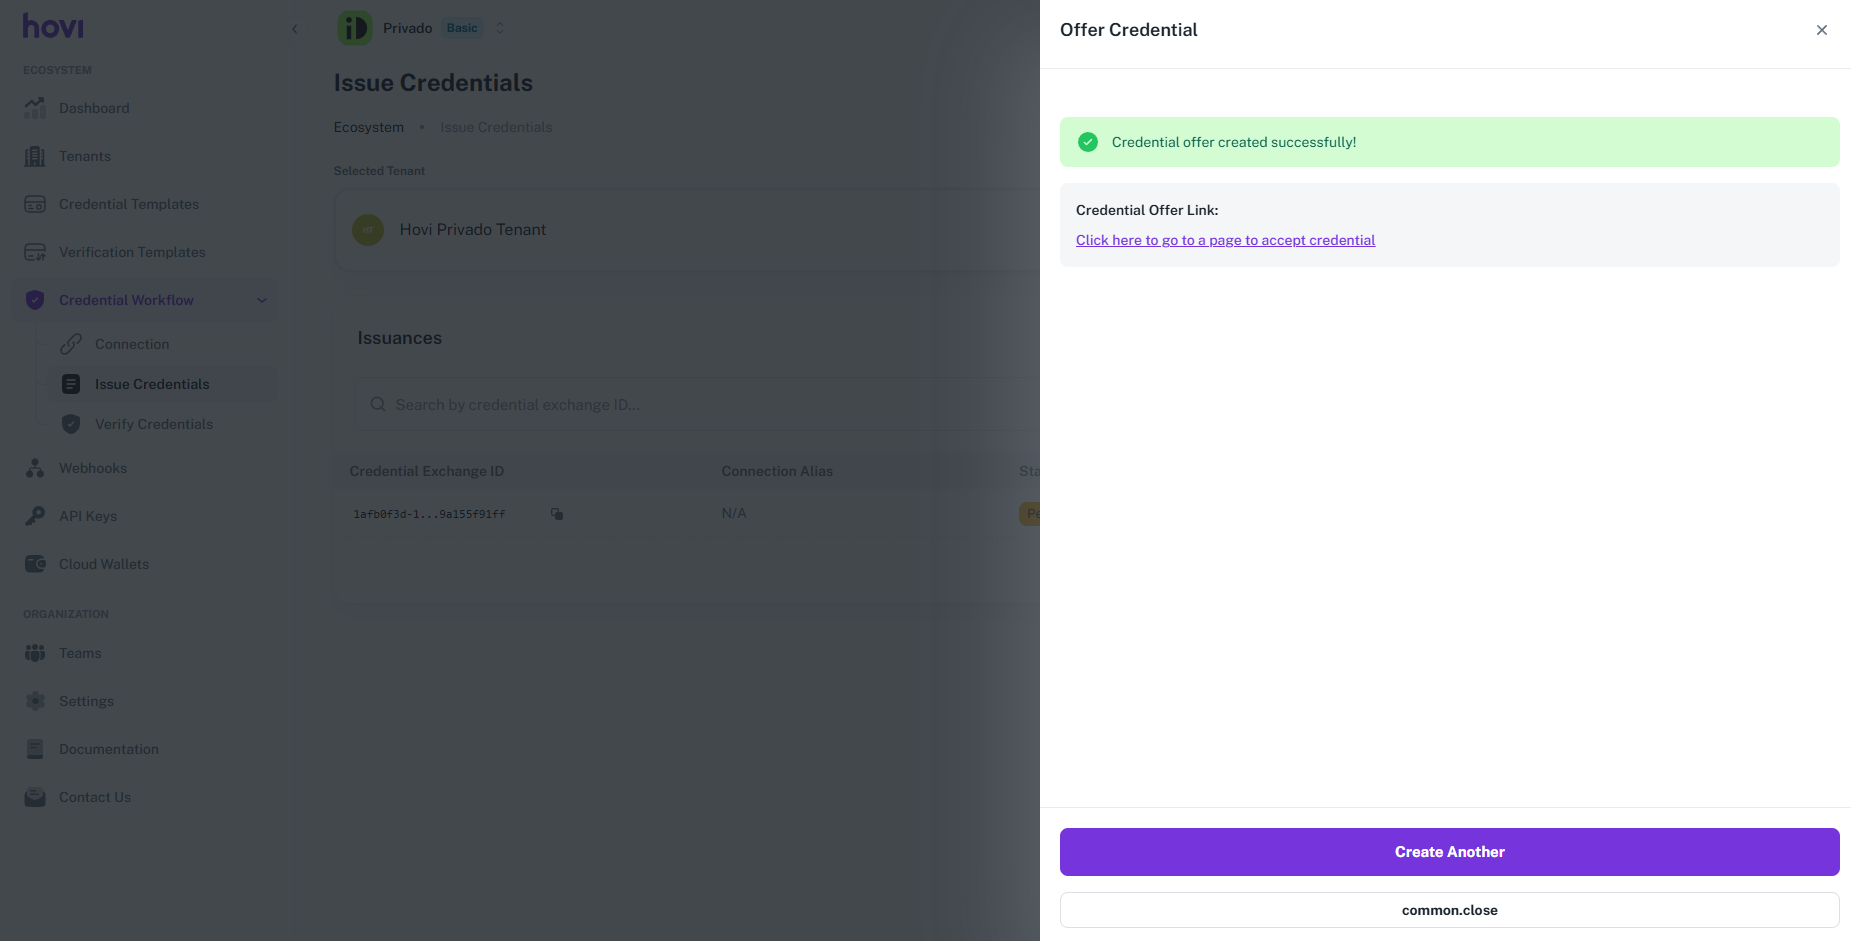This screenshot has width=1851, height=941.
Task: Open the accept credential offer link
Action: coord(1225,240)
